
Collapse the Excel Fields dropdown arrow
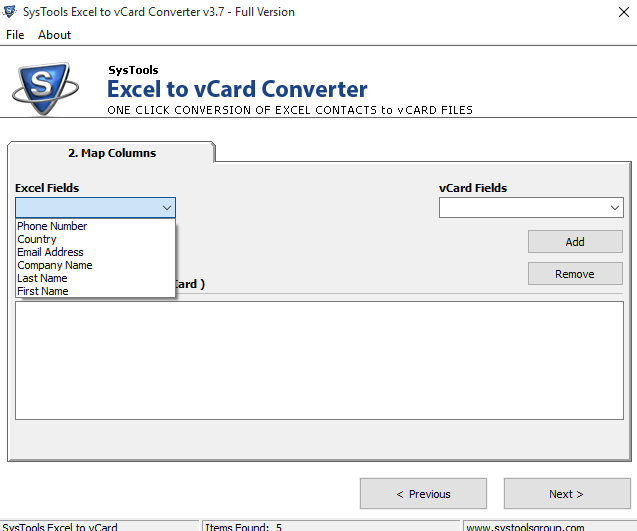(x=167, y=208)
